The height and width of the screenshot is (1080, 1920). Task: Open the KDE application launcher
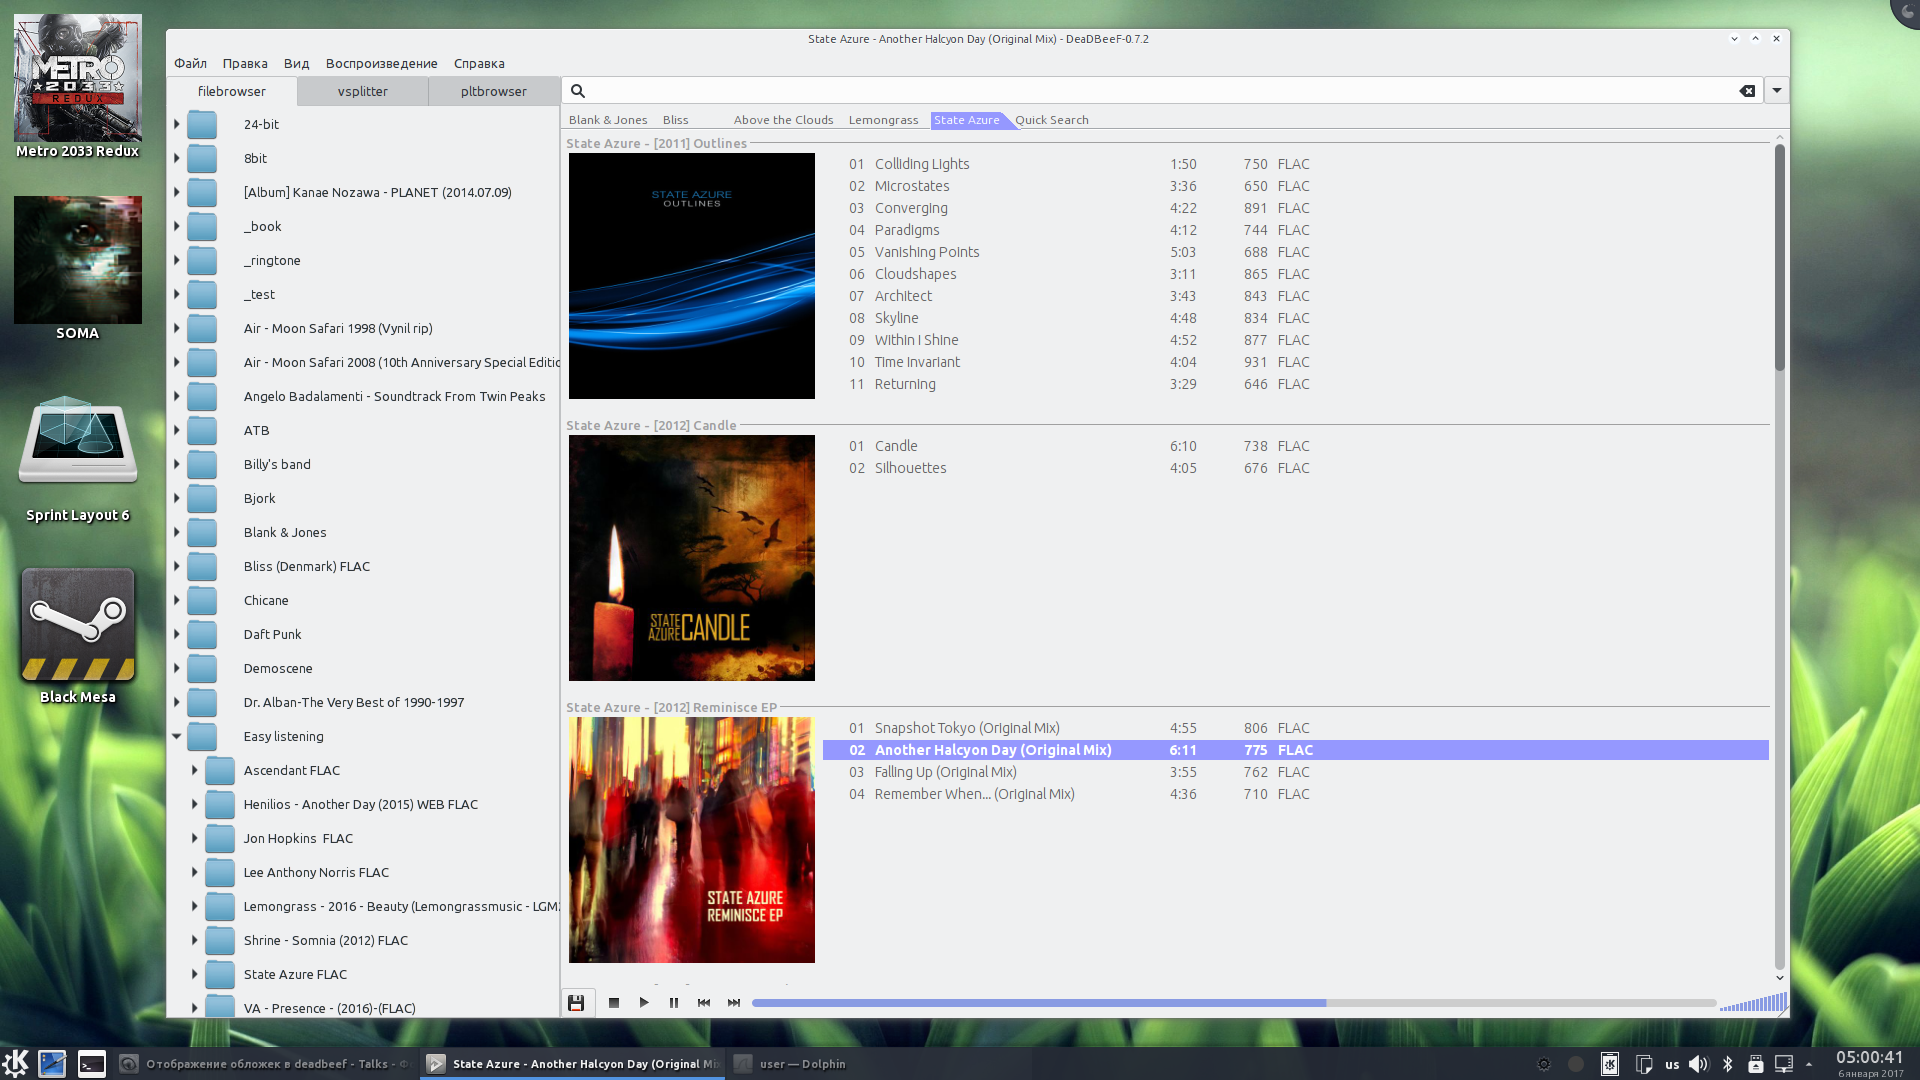tap(15, 1063)
